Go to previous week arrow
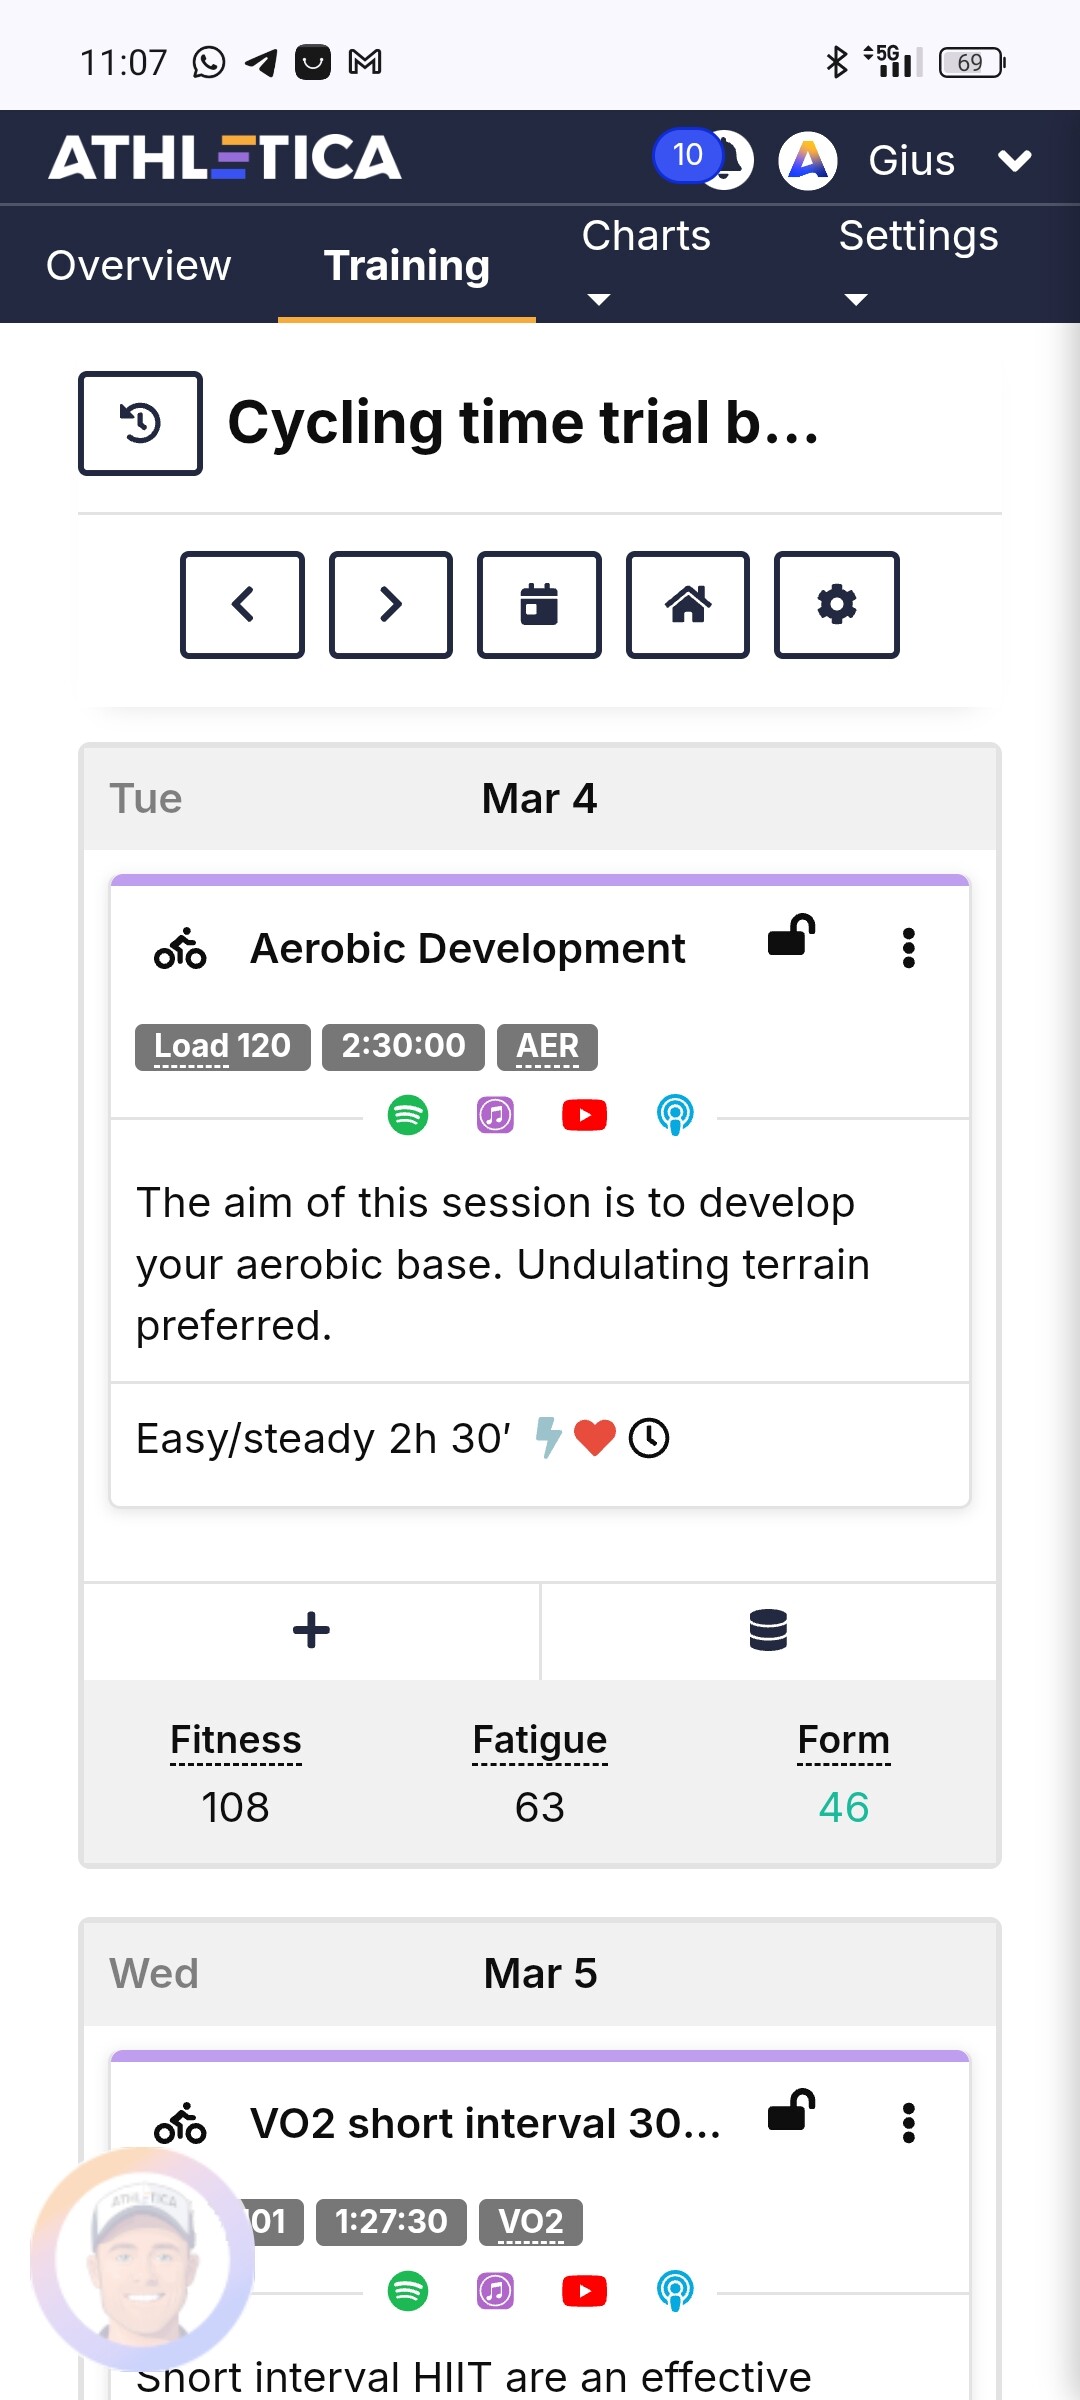 (242, 604)
